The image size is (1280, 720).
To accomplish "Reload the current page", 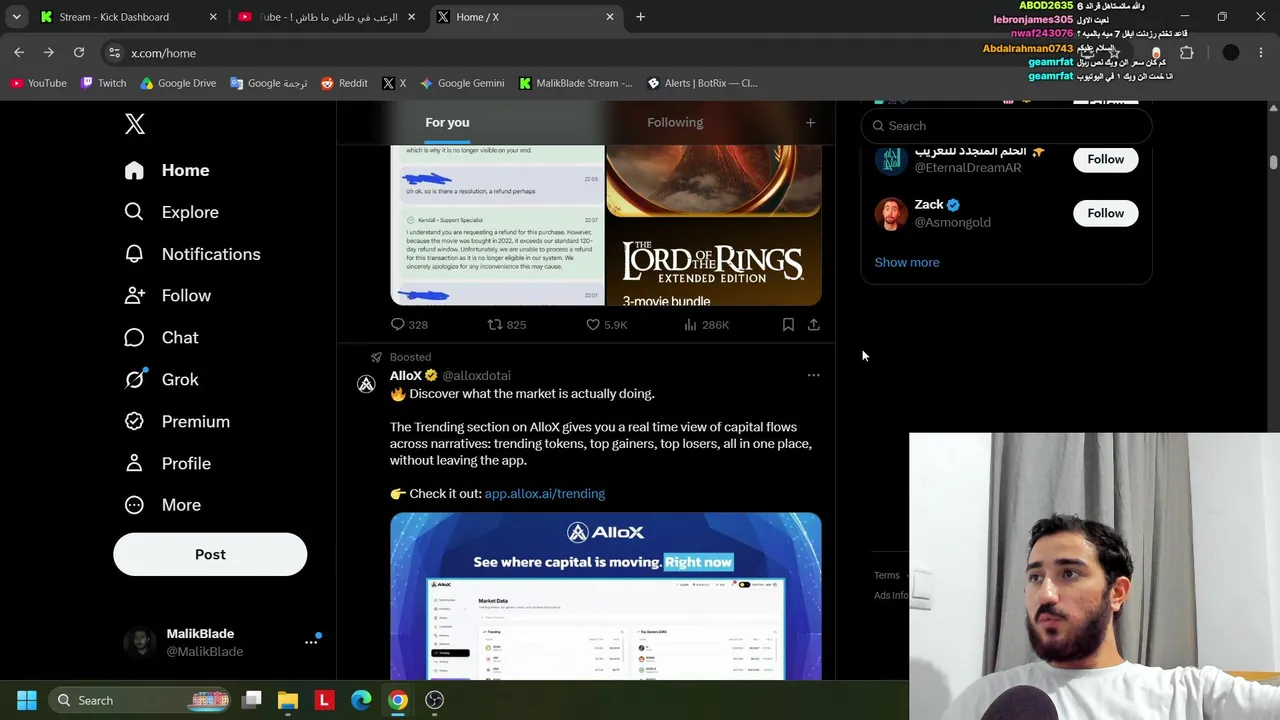I will (x=79, y=53).
